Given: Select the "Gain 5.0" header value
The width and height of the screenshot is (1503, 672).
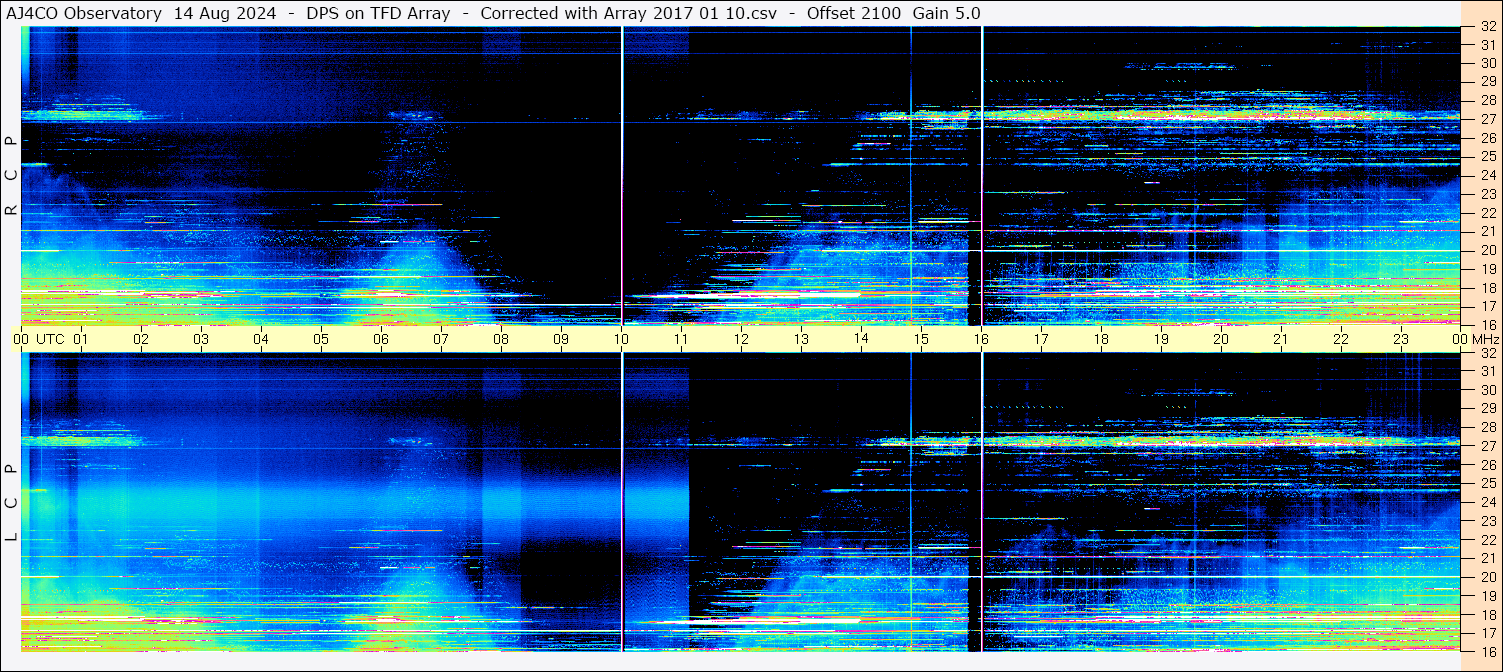Looking at the screenshot, I should tap(946, 13).
